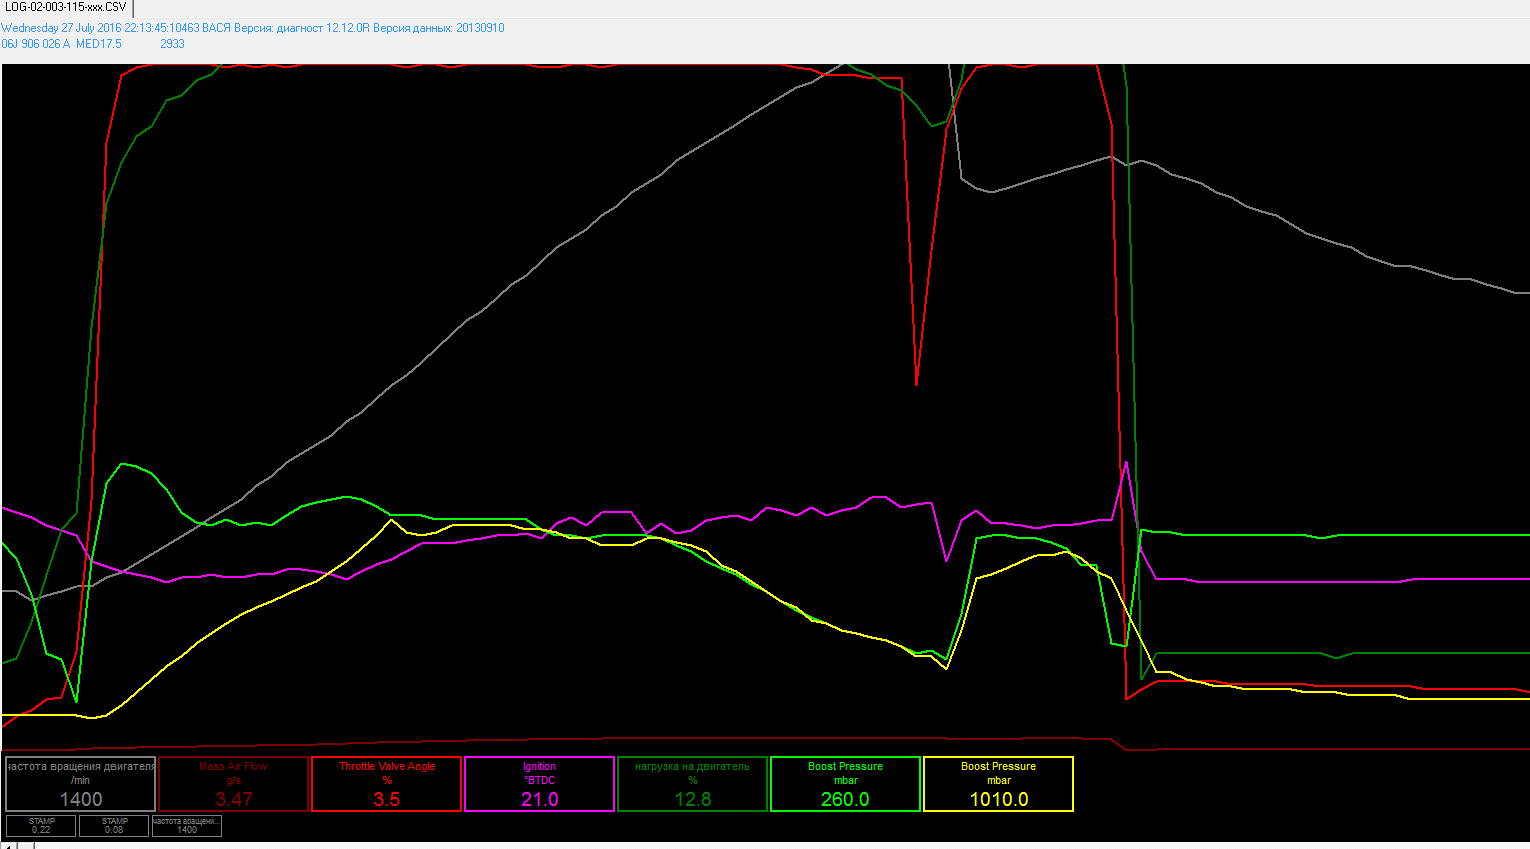Click the ECU part number 06J 906 026 A
Viewport: 1530px width, 849px height.
click(x=36, y=44)
